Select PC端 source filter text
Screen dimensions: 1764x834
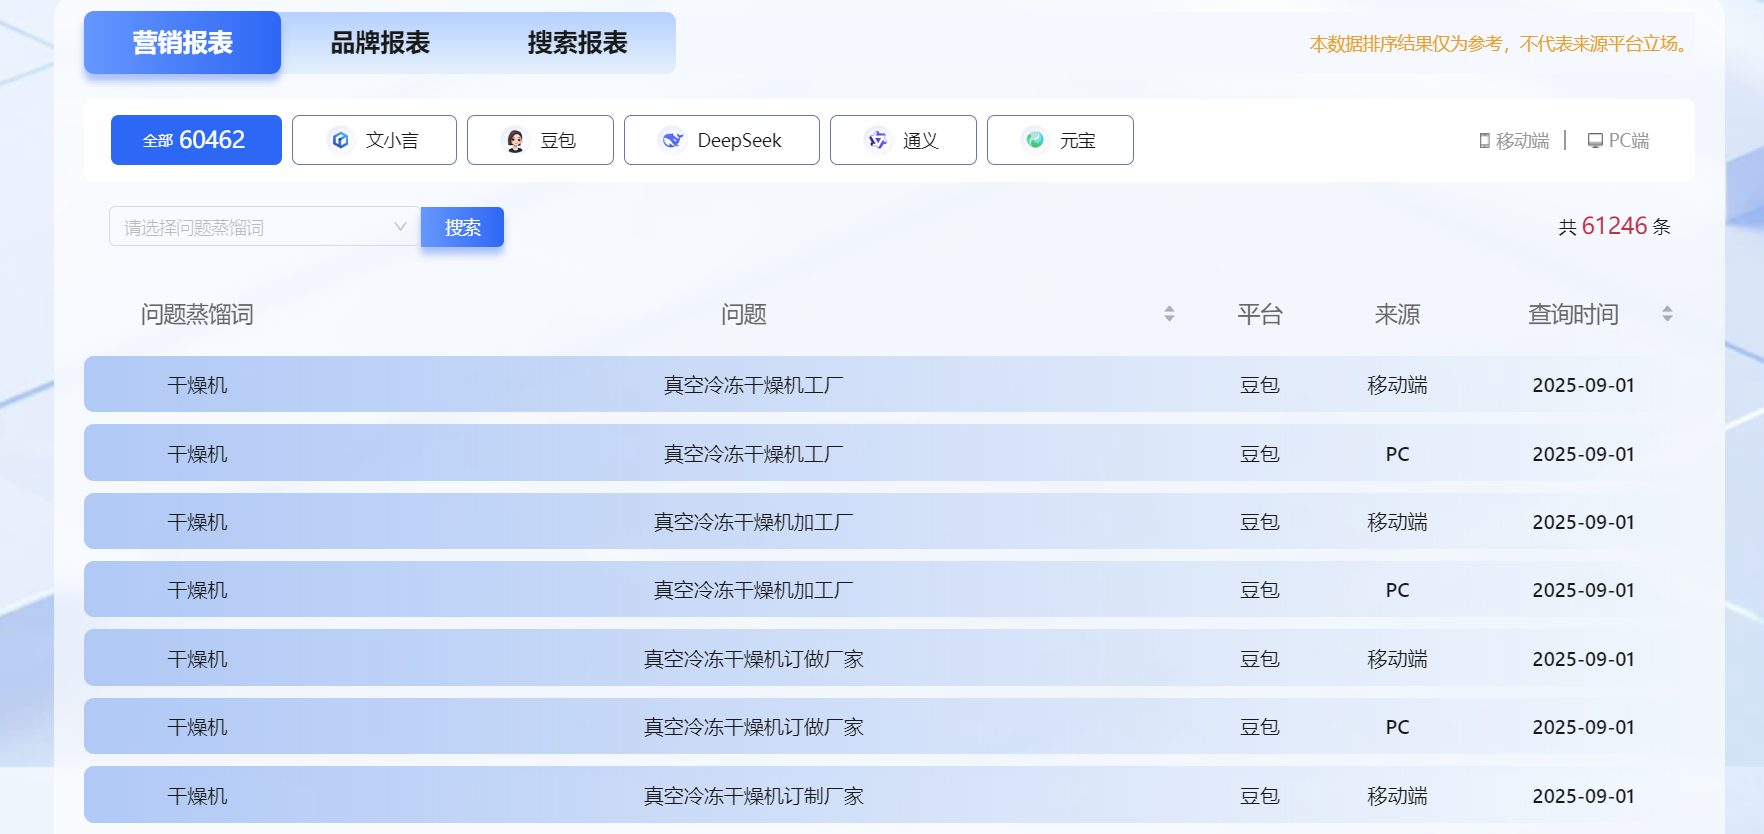pos(1629,141)
